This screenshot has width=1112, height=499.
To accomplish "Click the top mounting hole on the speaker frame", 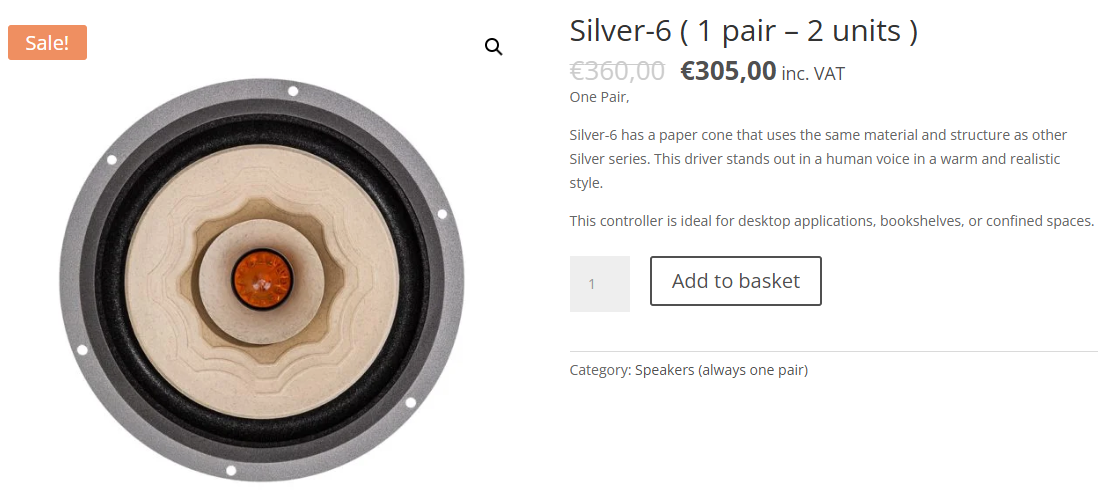I will (x=293, y=91).
